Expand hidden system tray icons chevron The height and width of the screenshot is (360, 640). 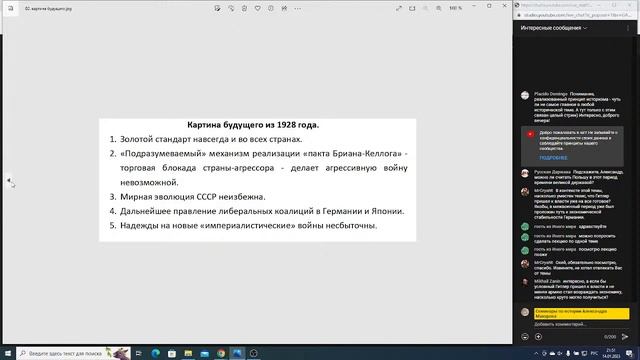pos(536,353)
